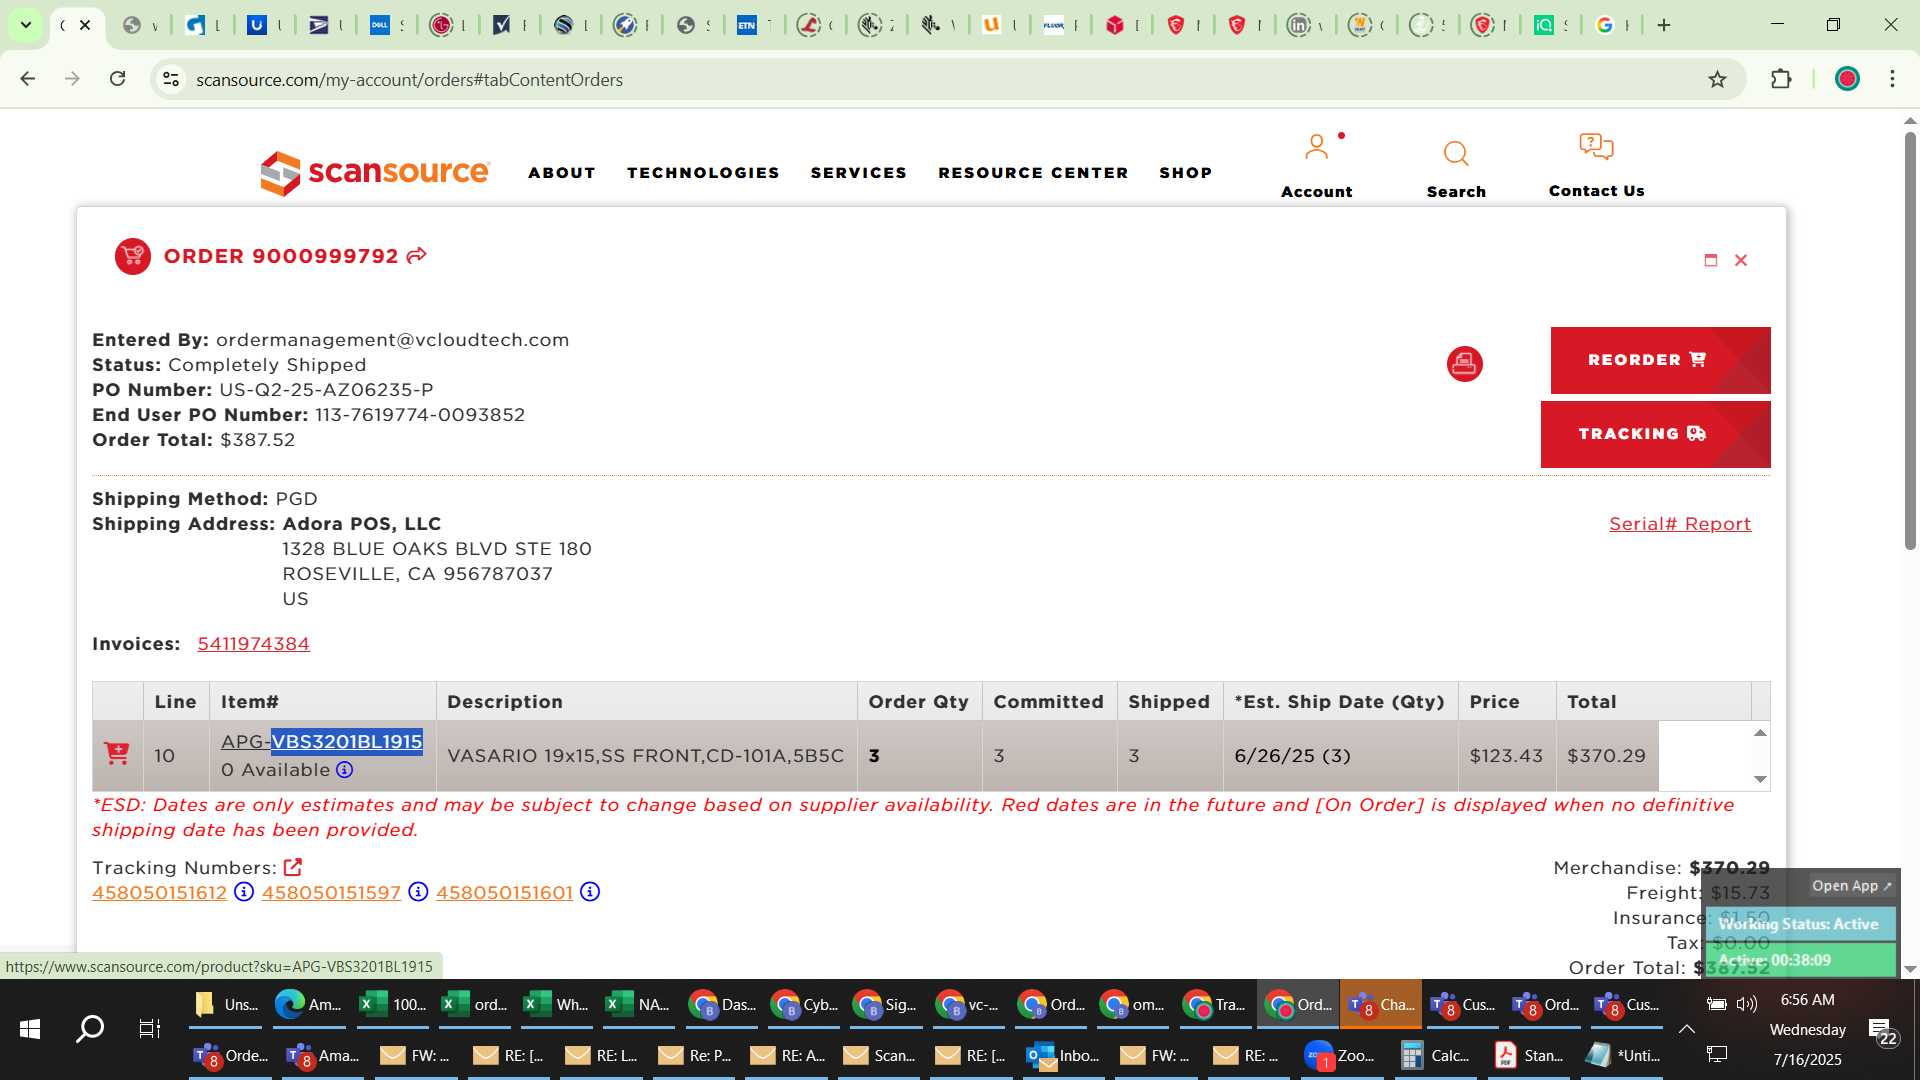1920x1080 pixels.
Task: Open TECHNOLOGIES navigation menu
Action: 703,173
